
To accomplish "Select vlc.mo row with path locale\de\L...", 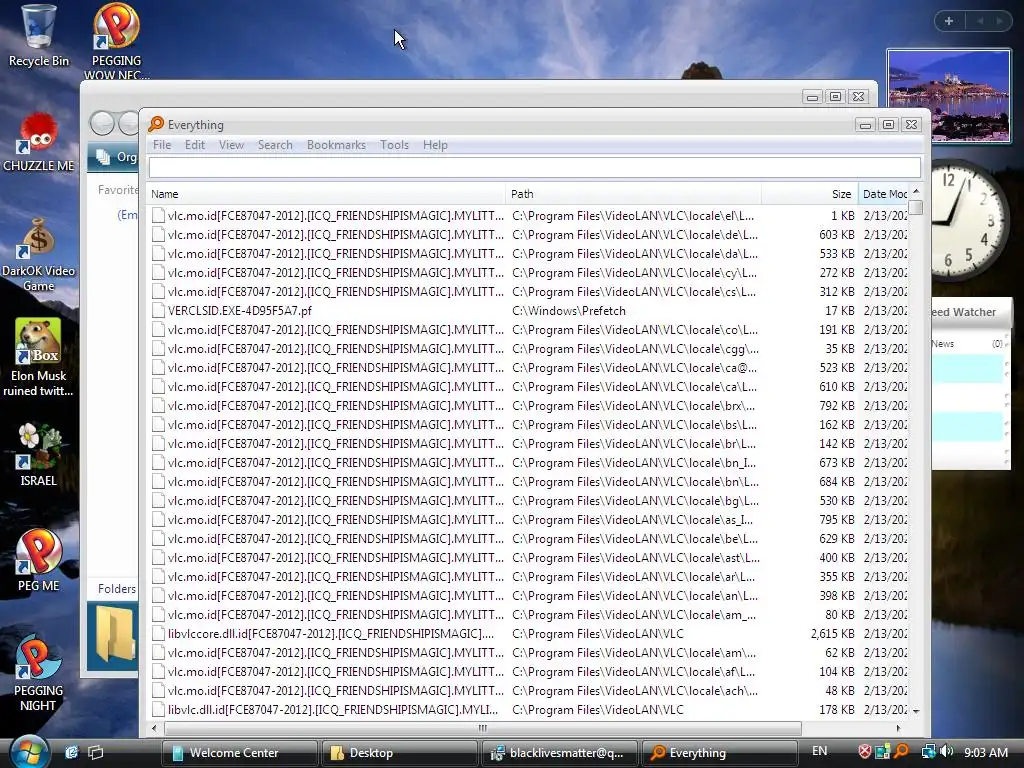I will (528, 234).
